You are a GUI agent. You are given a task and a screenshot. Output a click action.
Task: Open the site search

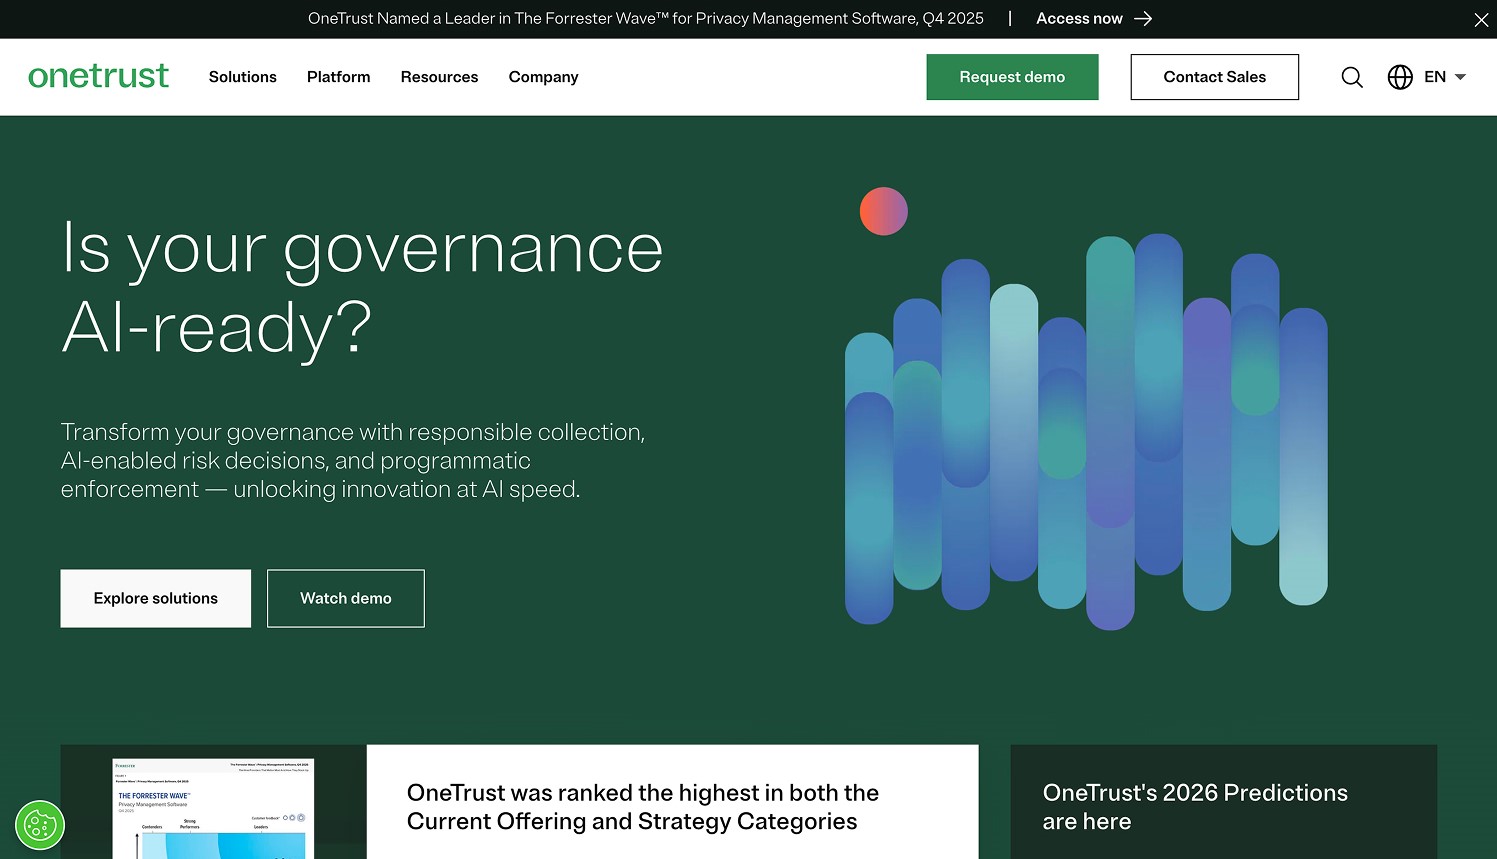point(1352,77)
